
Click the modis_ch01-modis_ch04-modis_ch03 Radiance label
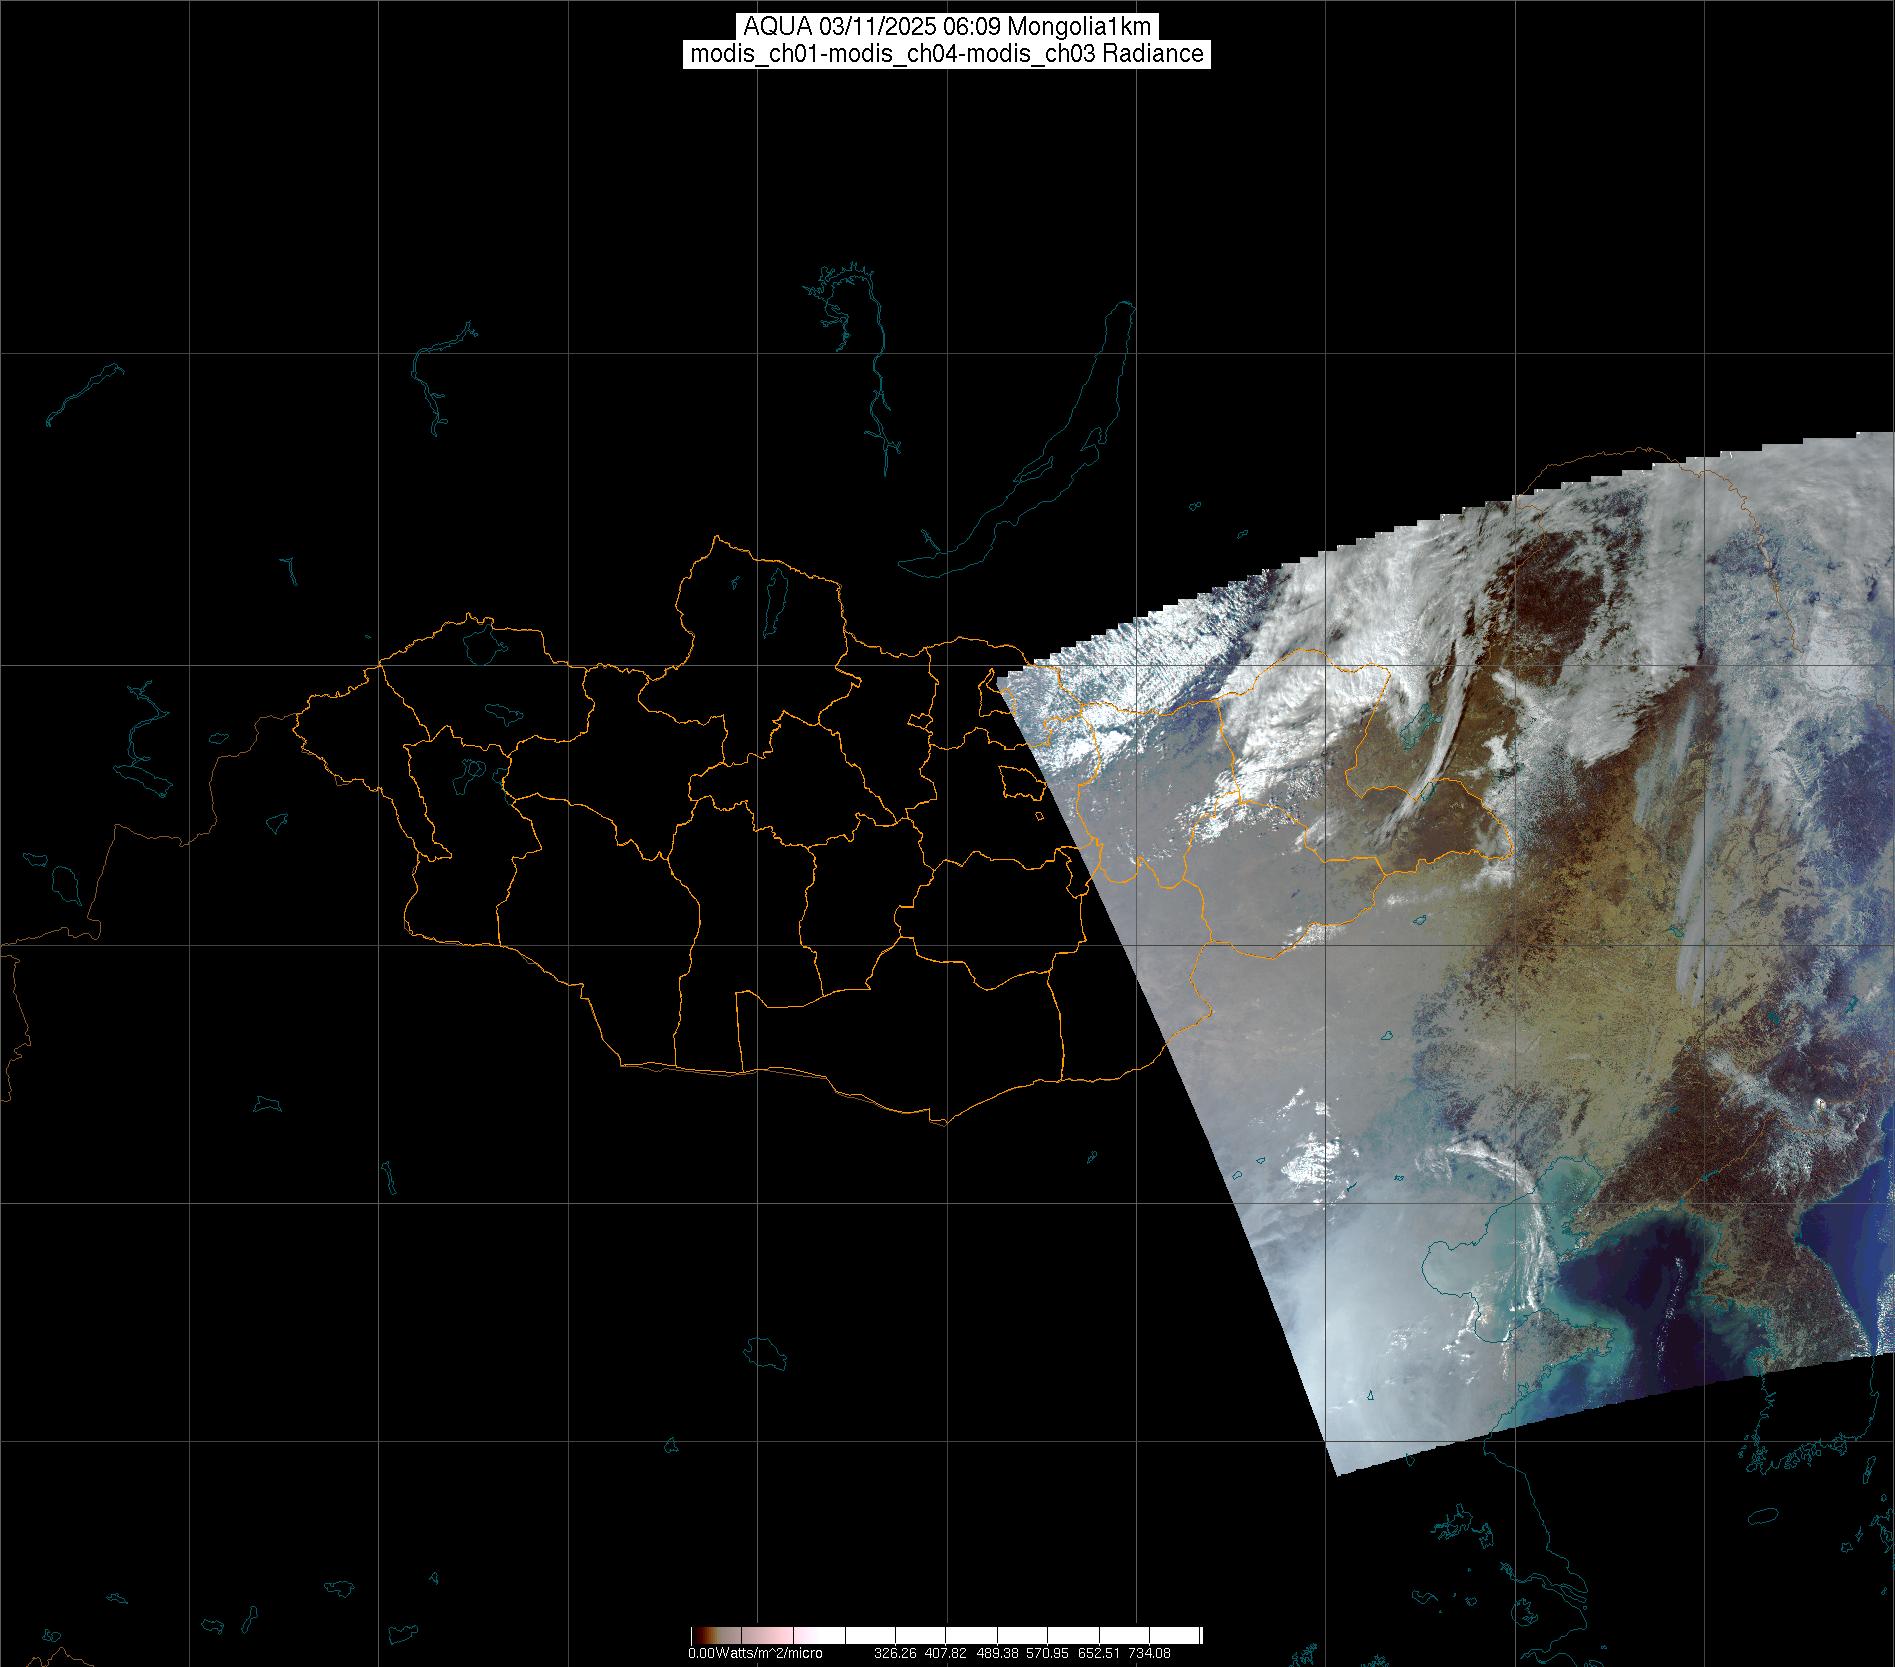(946, 54)
